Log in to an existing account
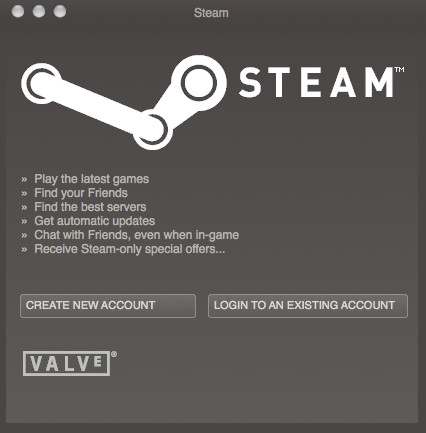Screen dimensions: 426x433 pyautogui.click(x=308, y=306)
